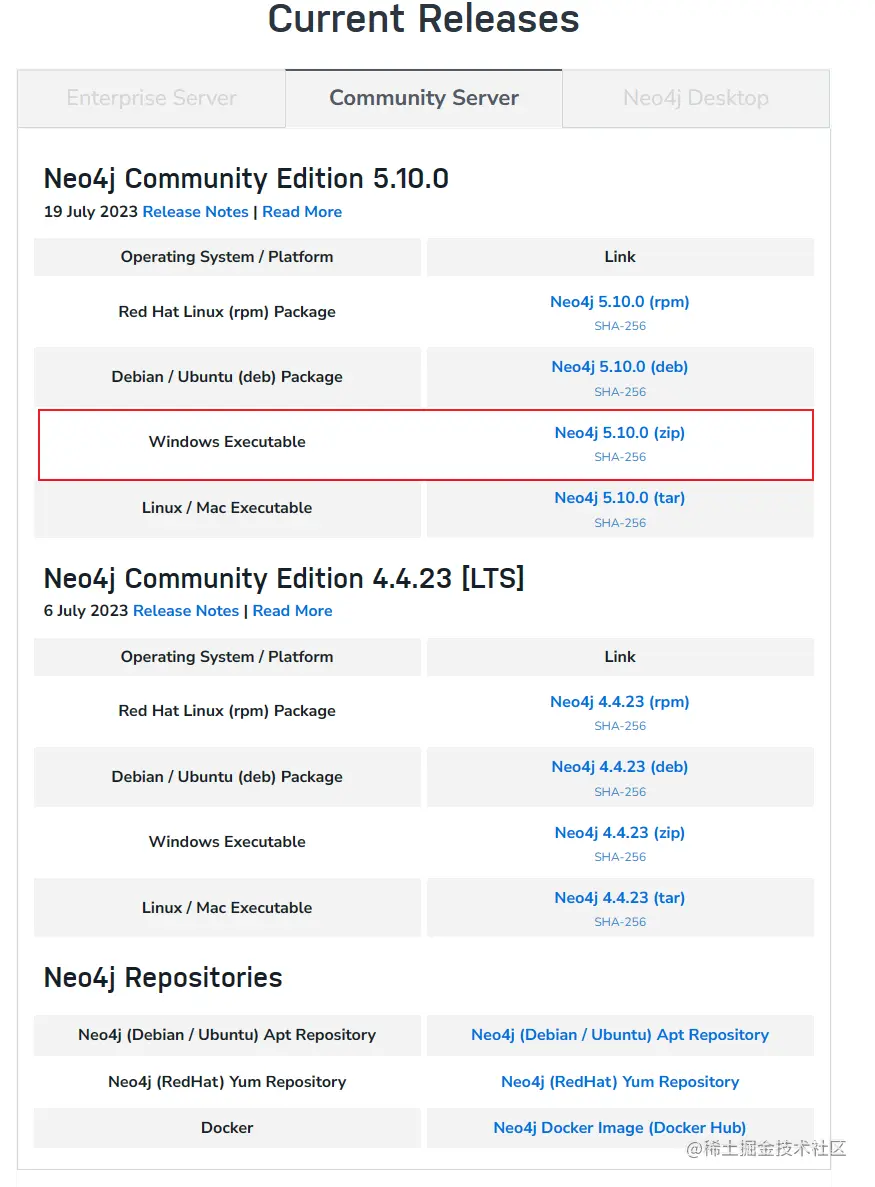Download Neo4j 5.10.0 (zip) for Windows
Screen dimensions: 875x1187
point(620,432)
